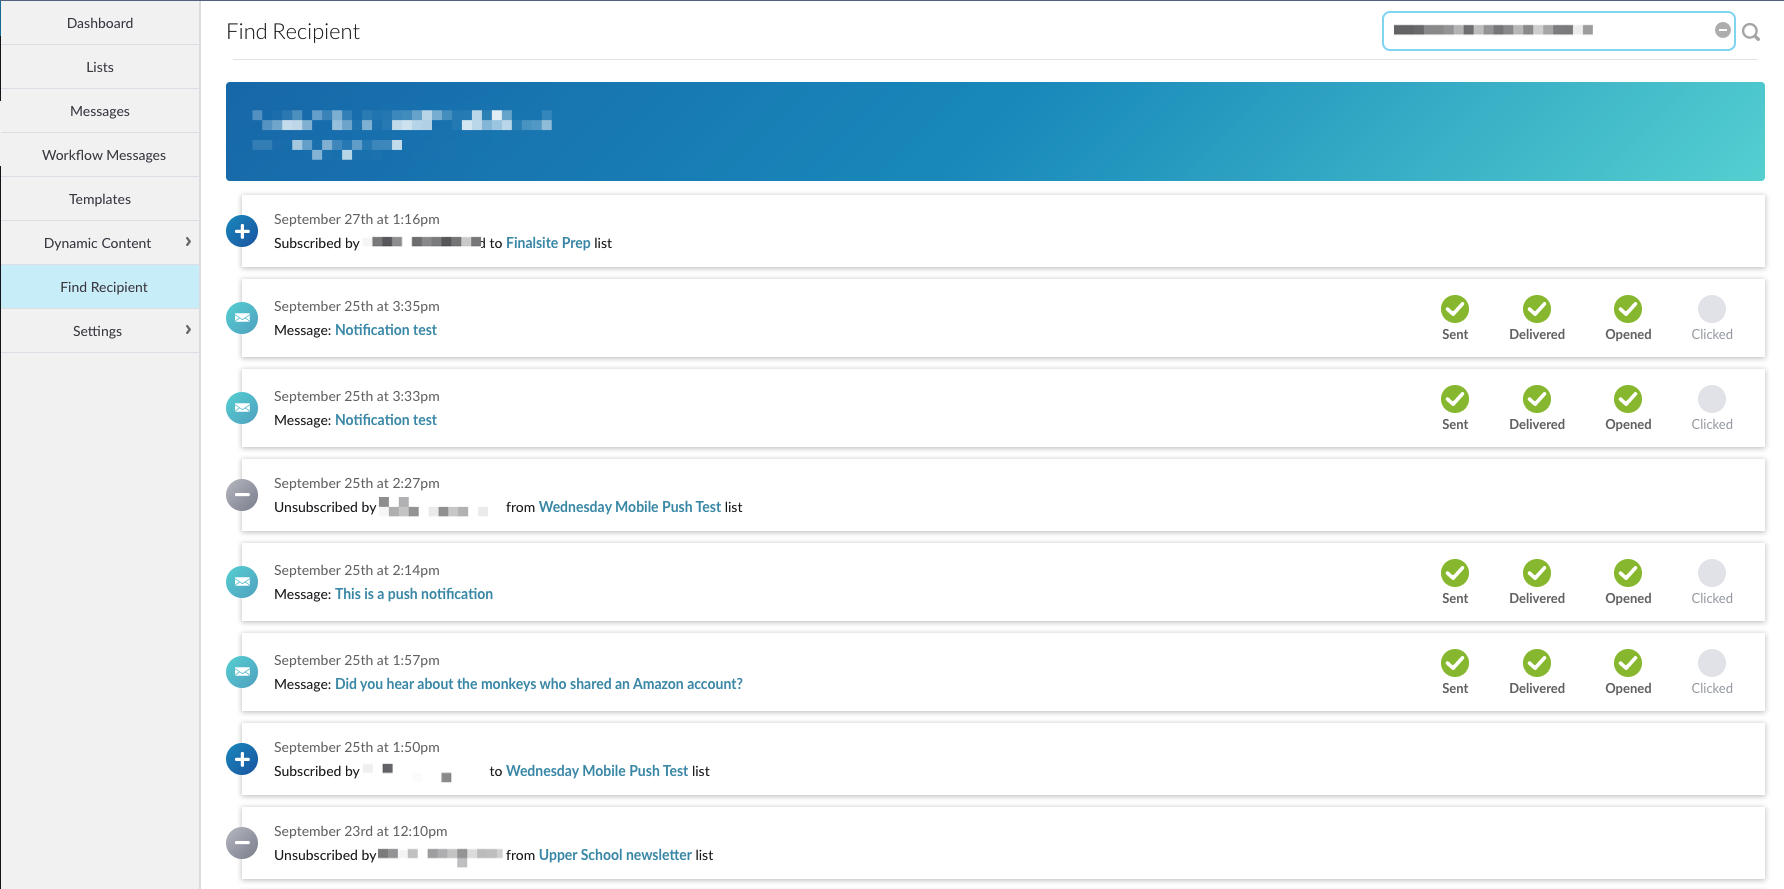Click Clicked status circle for 3:35pm Notification test
The width and height of the screenshot is (1784, 889).
pyautogui.click(x=1712, y=309)
